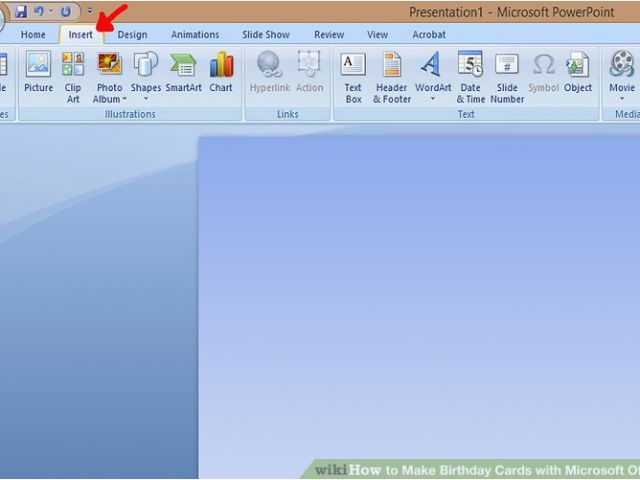
Task: Click the Hyperlink globe icon
Action: [269, 64]
